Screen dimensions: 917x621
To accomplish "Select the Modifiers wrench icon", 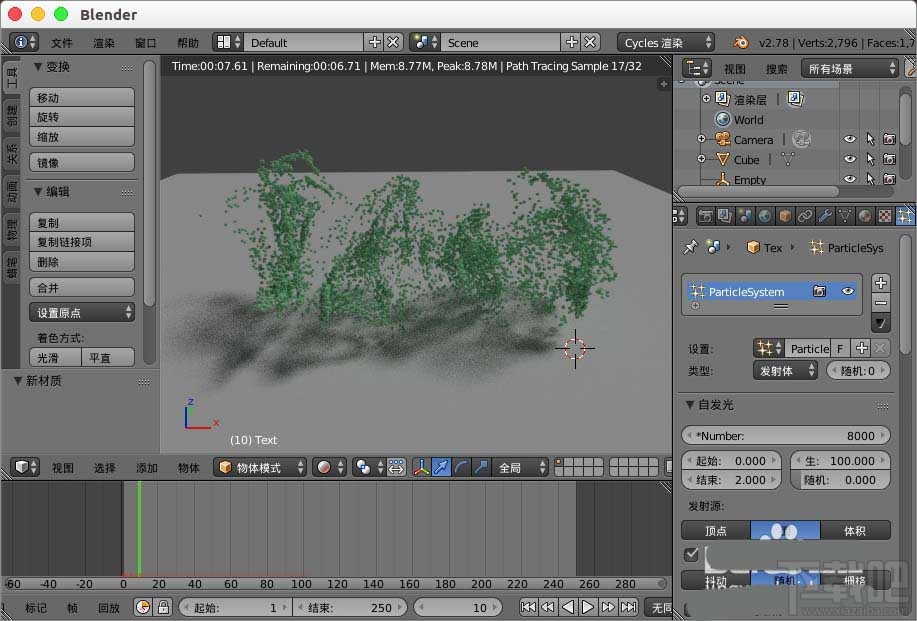I will tap(824, 216).
